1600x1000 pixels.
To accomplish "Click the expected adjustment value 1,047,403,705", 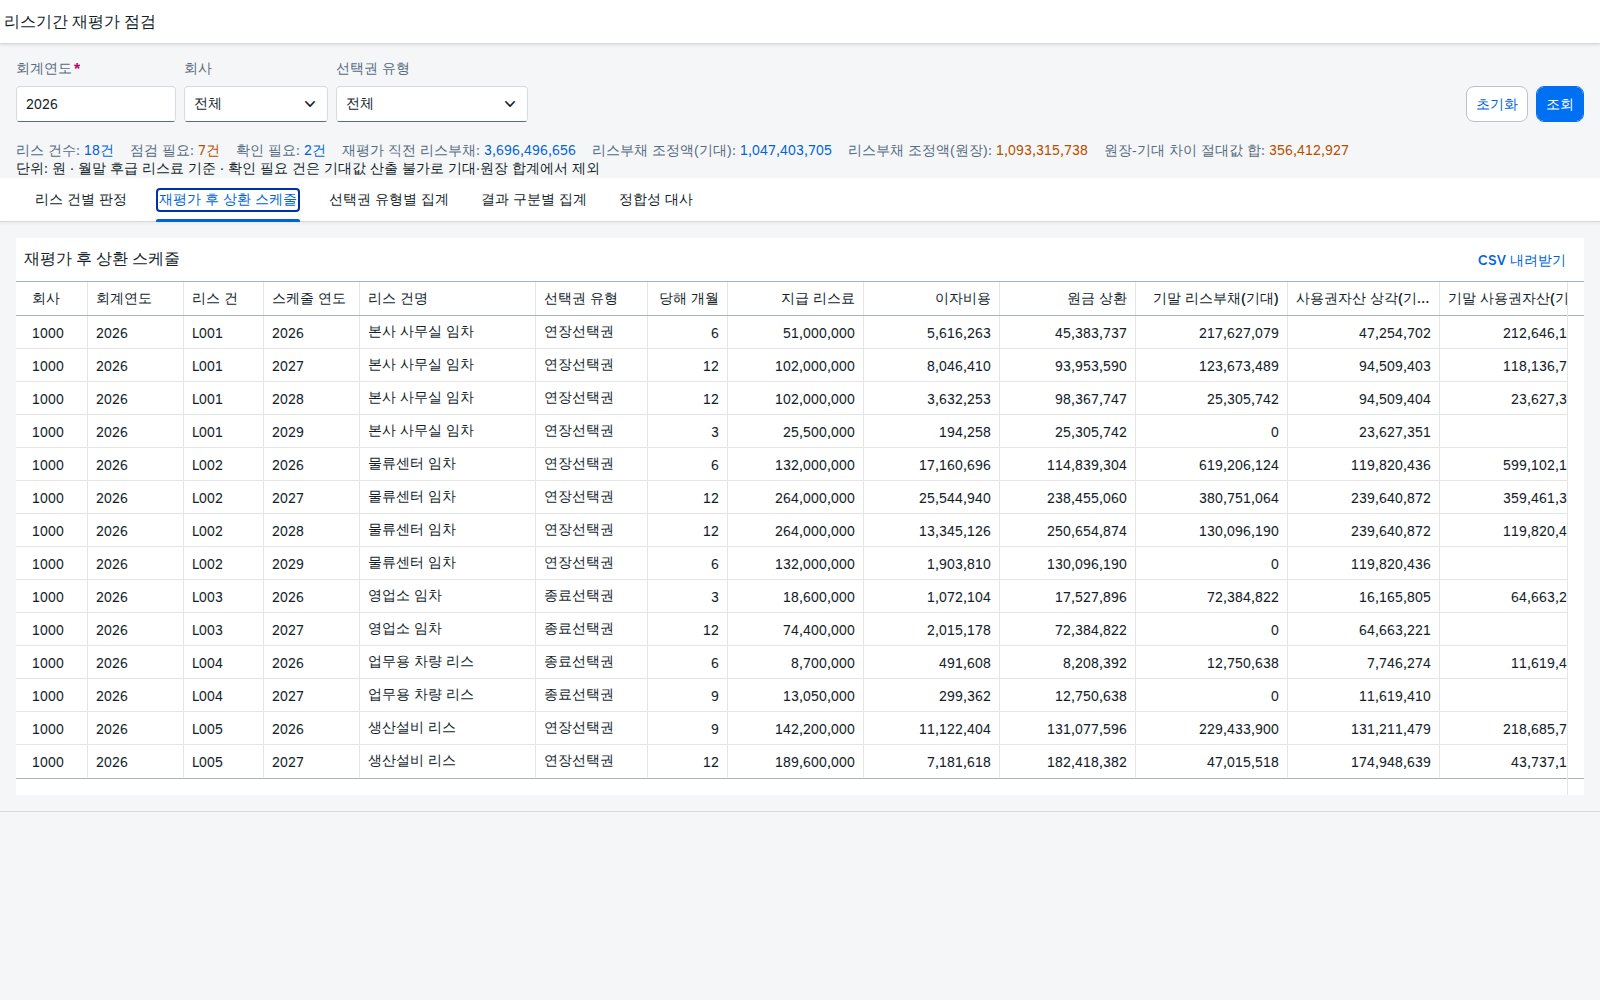I will click(785, 151).
